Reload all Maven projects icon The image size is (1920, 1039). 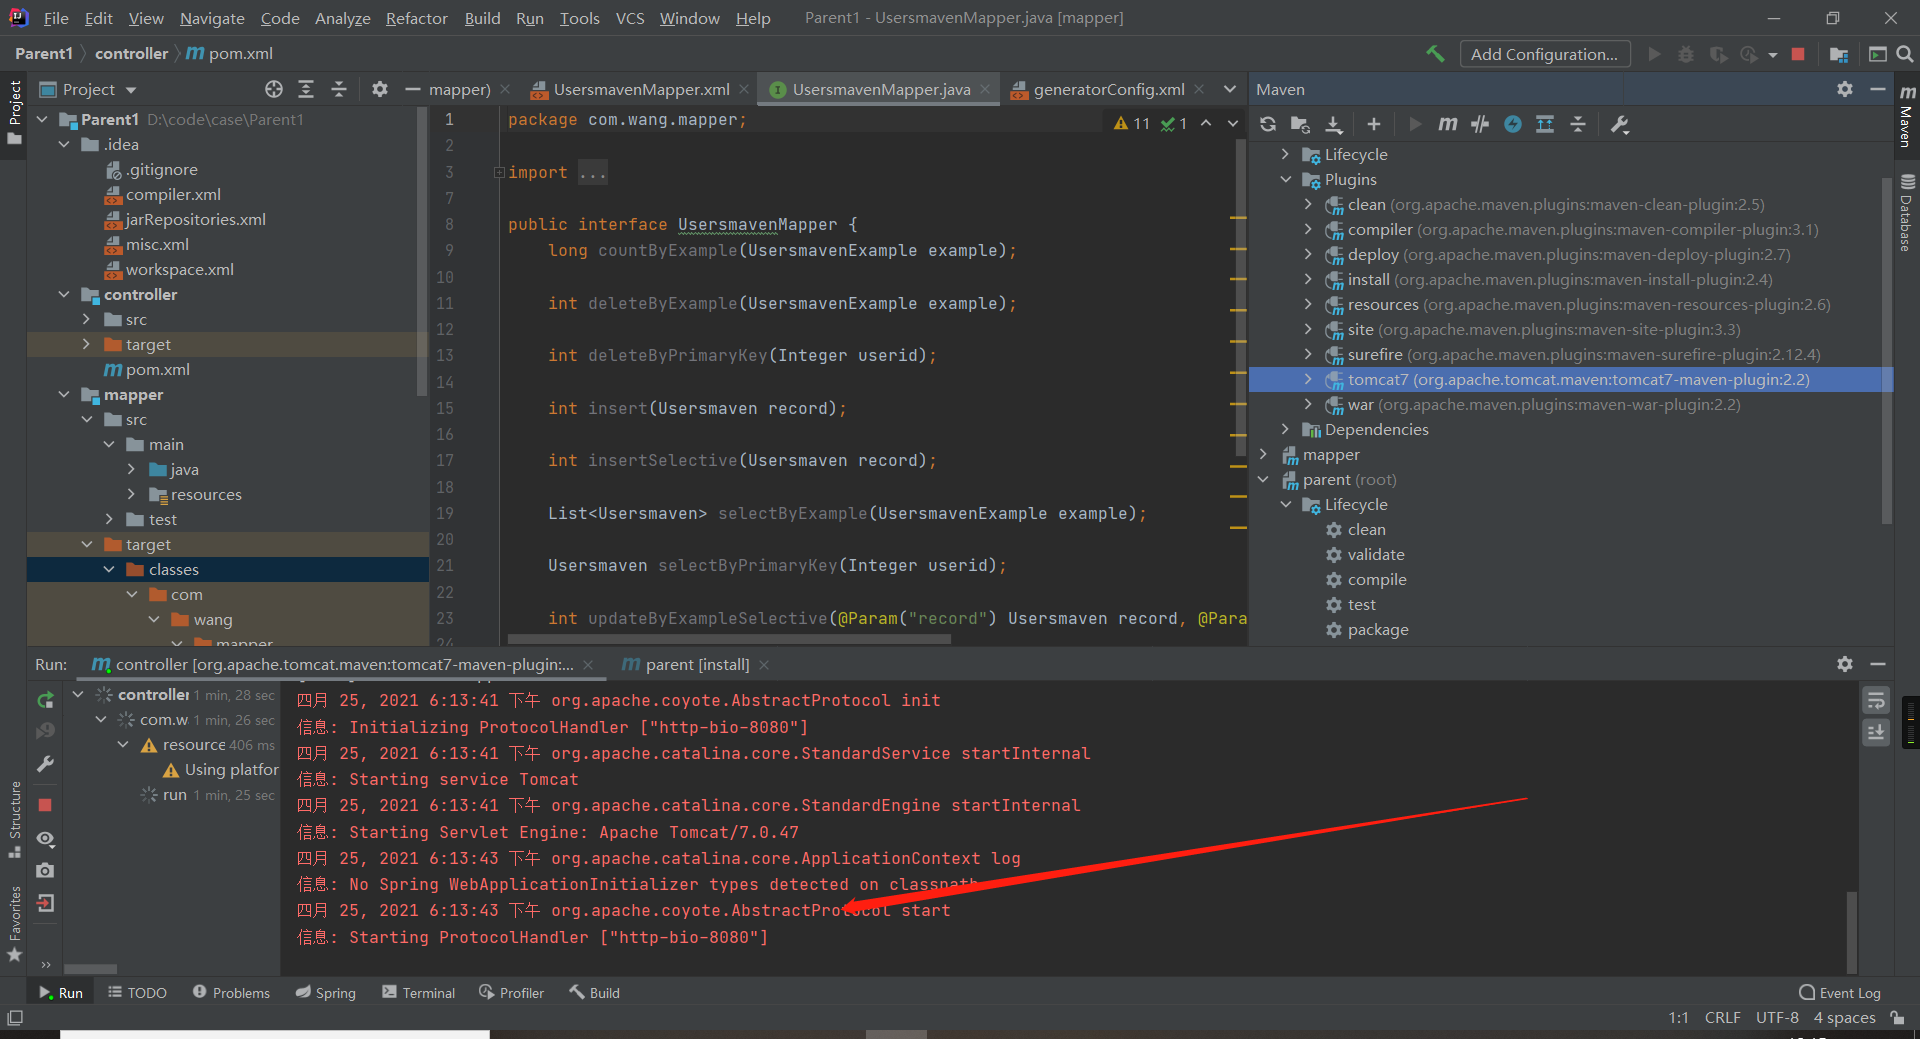coord(1268,124)
